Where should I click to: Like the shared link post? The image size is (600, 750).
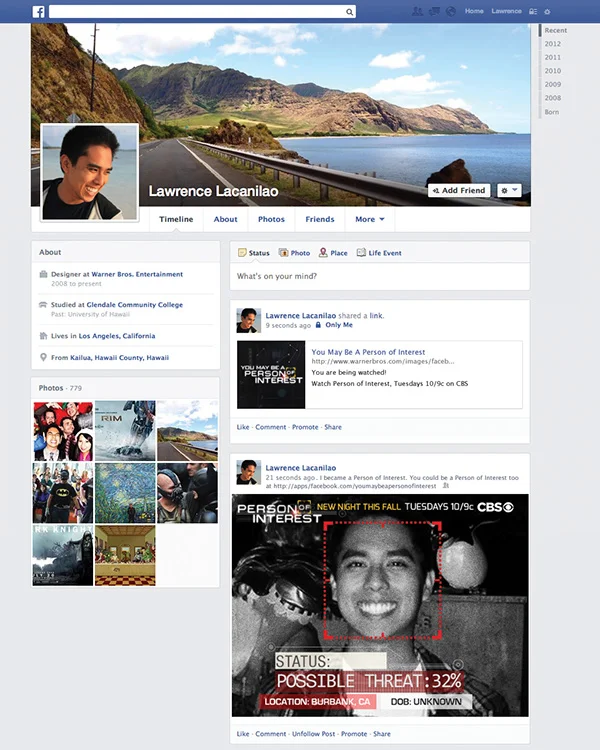tap(243, 427)
